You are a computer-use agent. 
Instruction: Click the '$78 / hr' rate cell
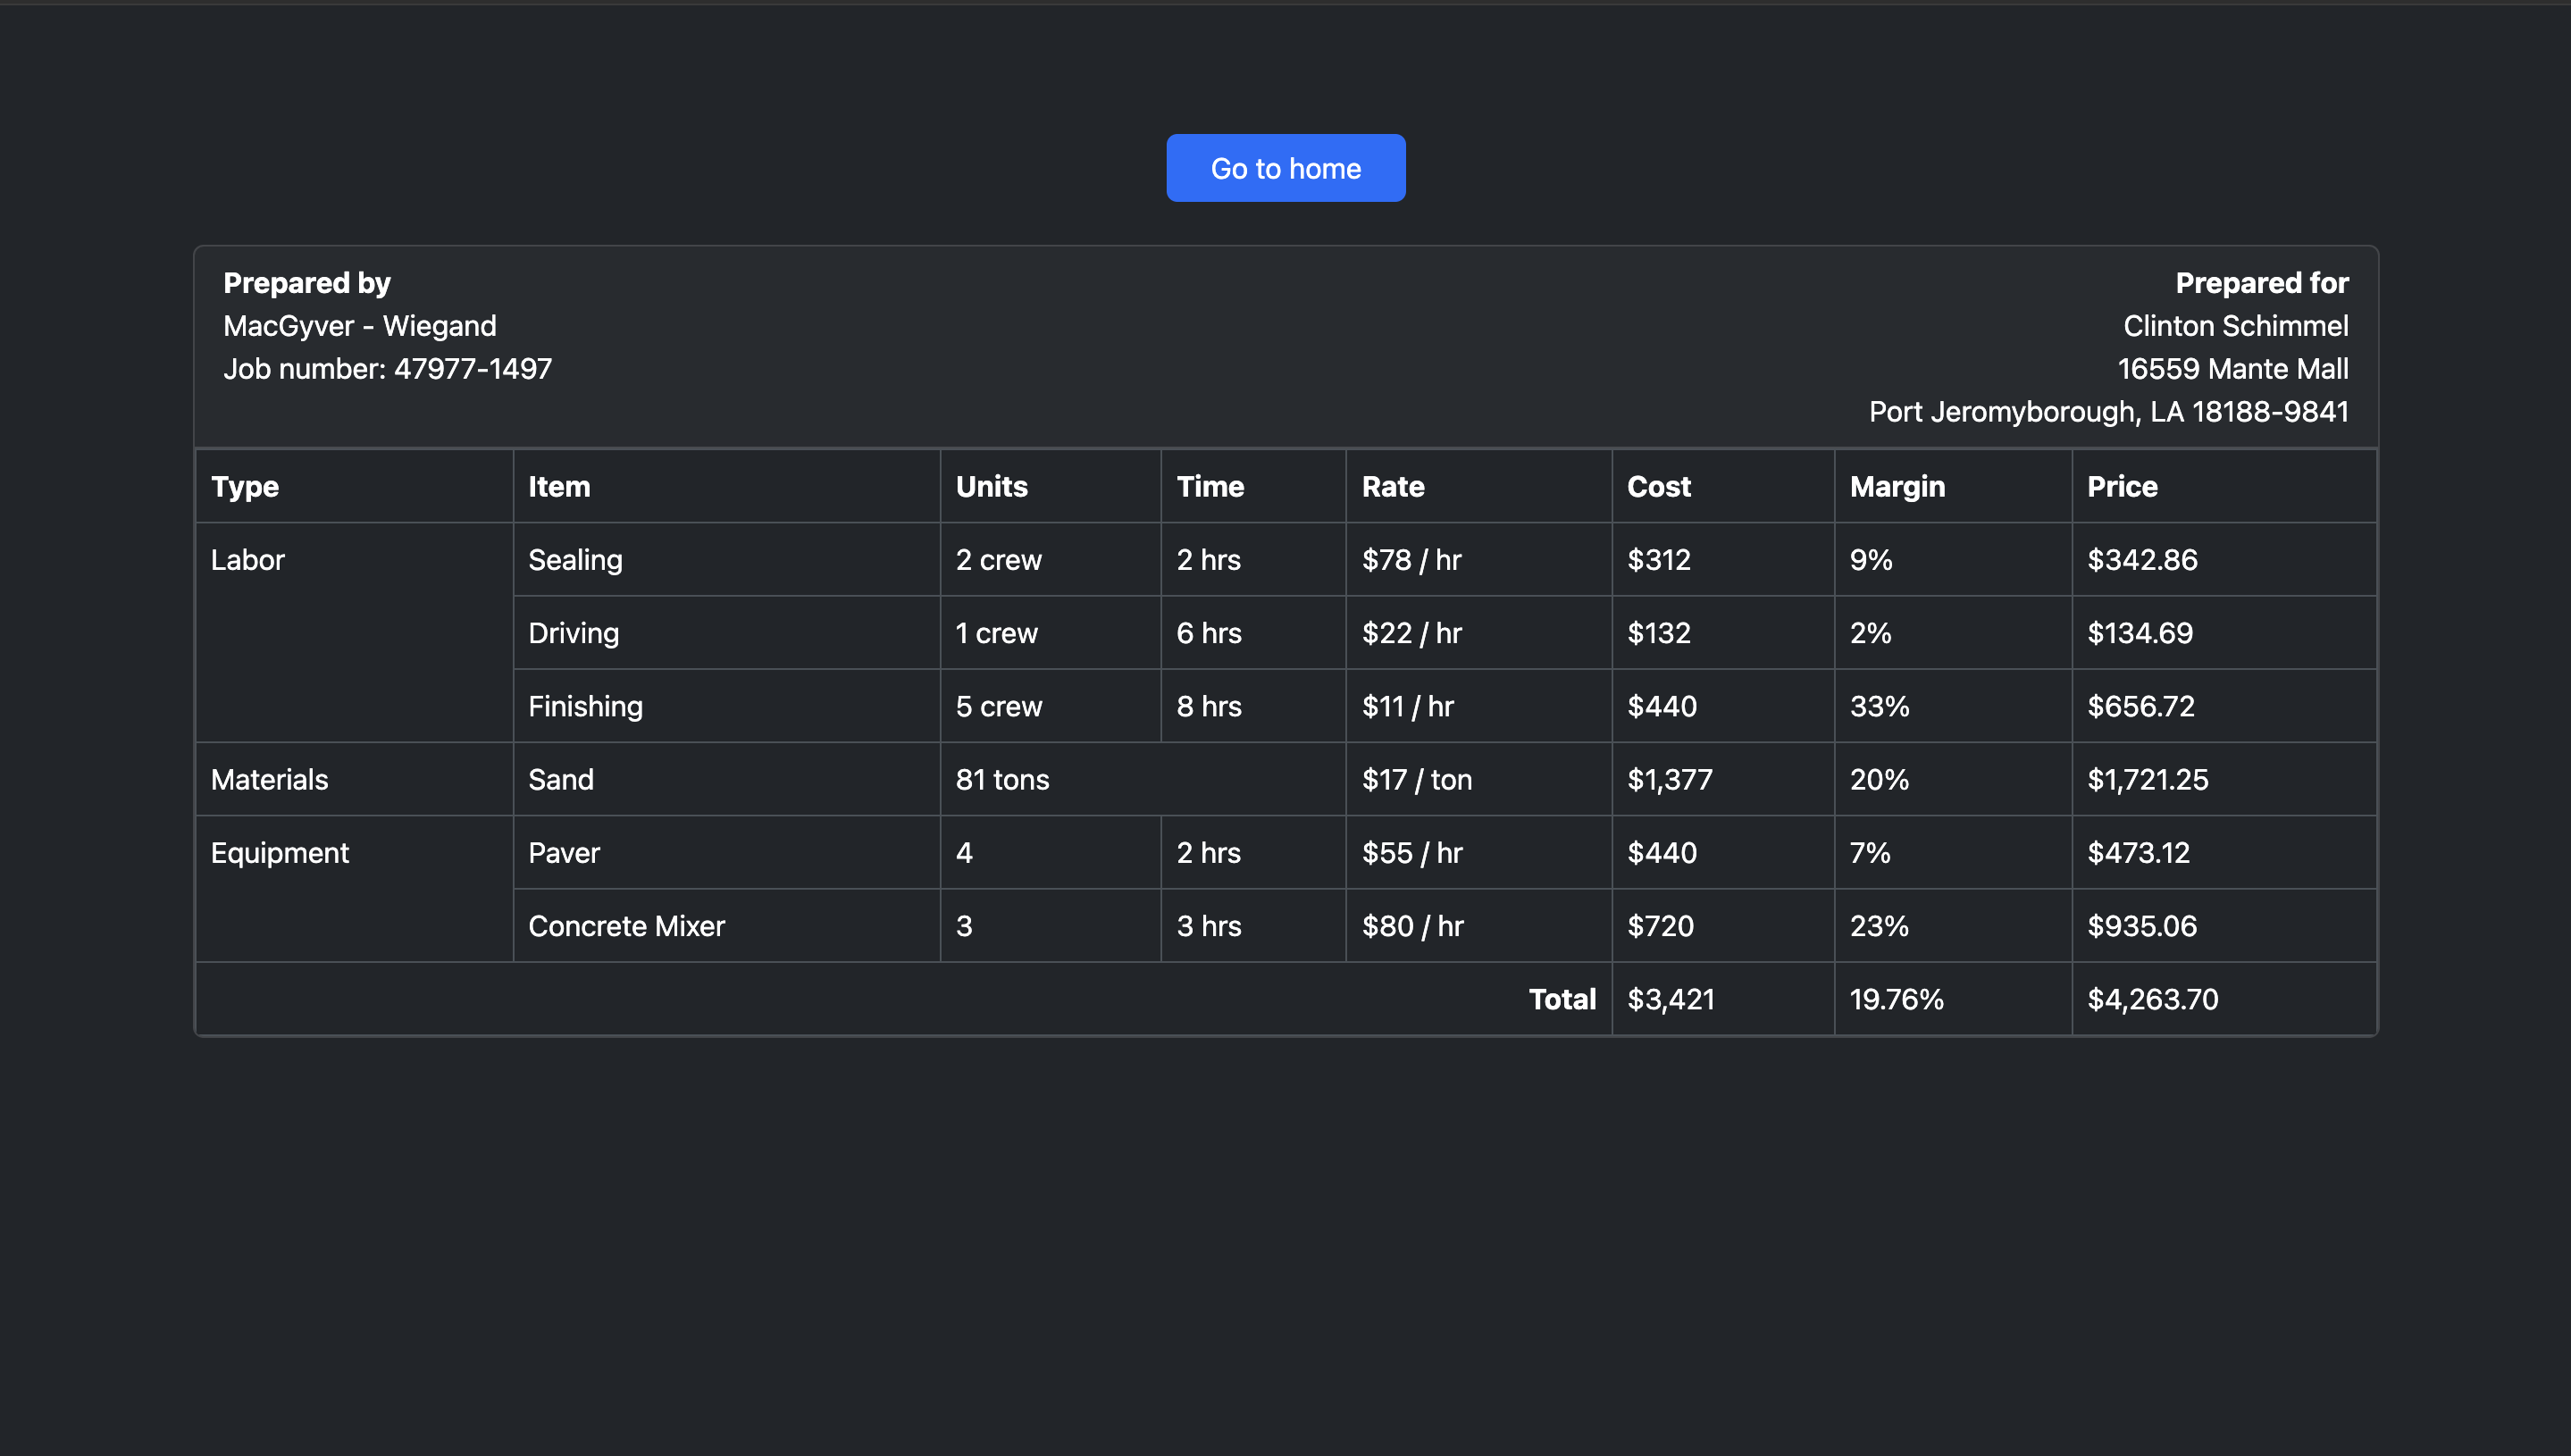pos(1479,560)
